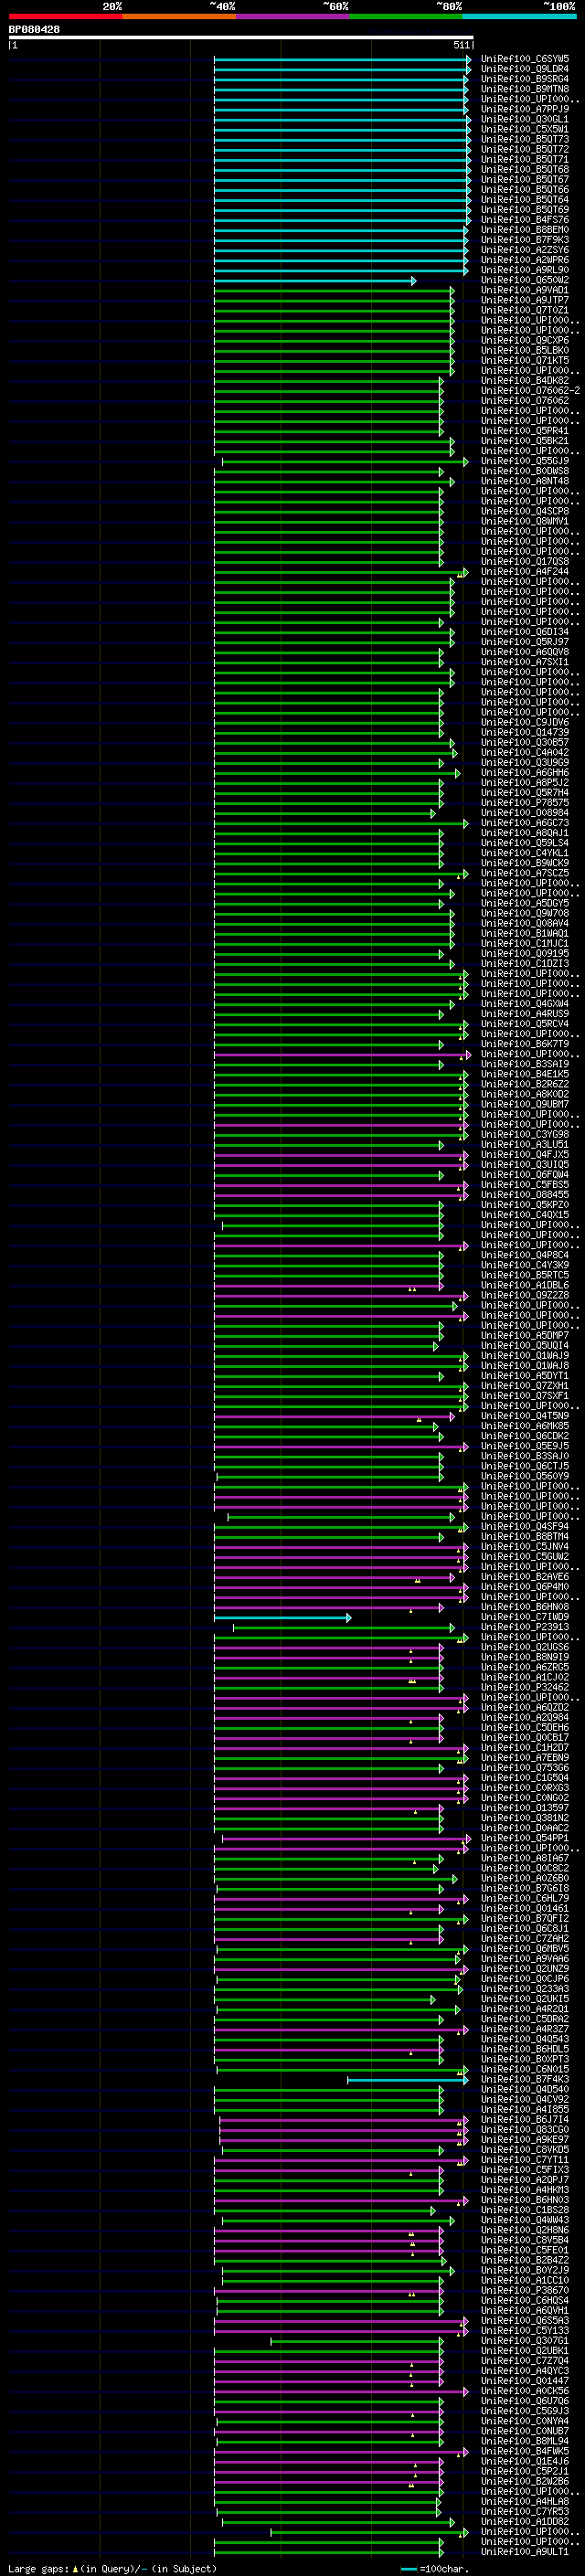Open hit UniRef100_A9JTP7
The width and height of the screenshot is (585, 2576).
525,300
